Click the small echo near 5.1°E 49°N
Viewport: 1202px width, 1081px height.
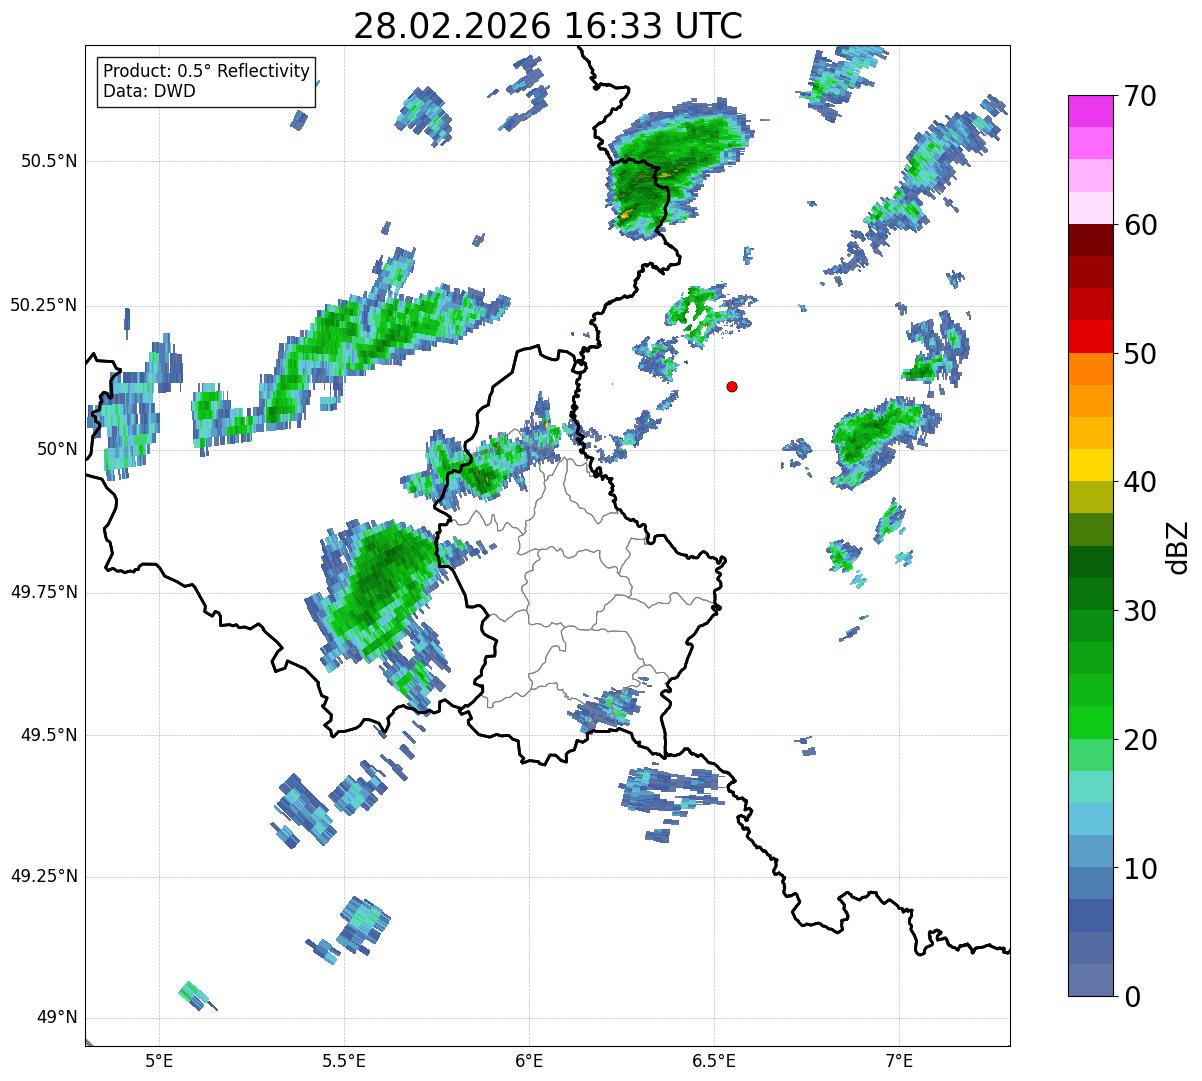[x=196, y=995]
